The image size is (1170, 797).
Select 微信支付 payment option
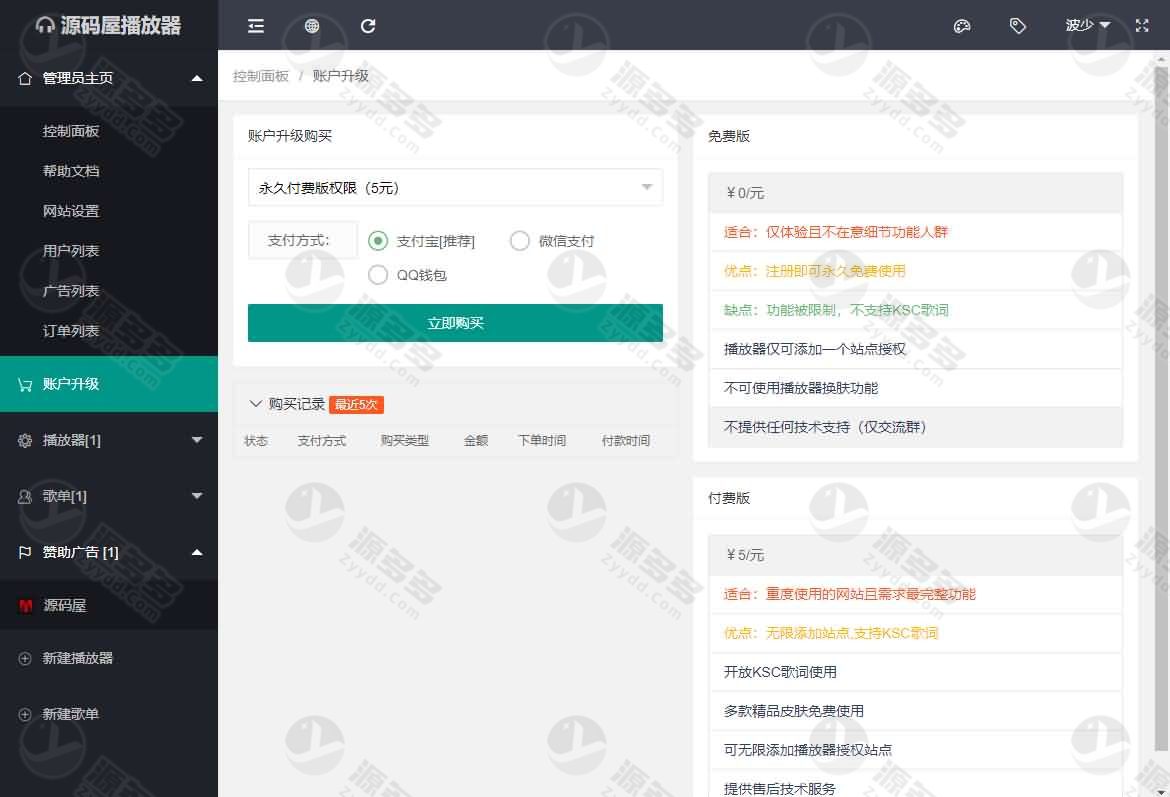point(519,241)
